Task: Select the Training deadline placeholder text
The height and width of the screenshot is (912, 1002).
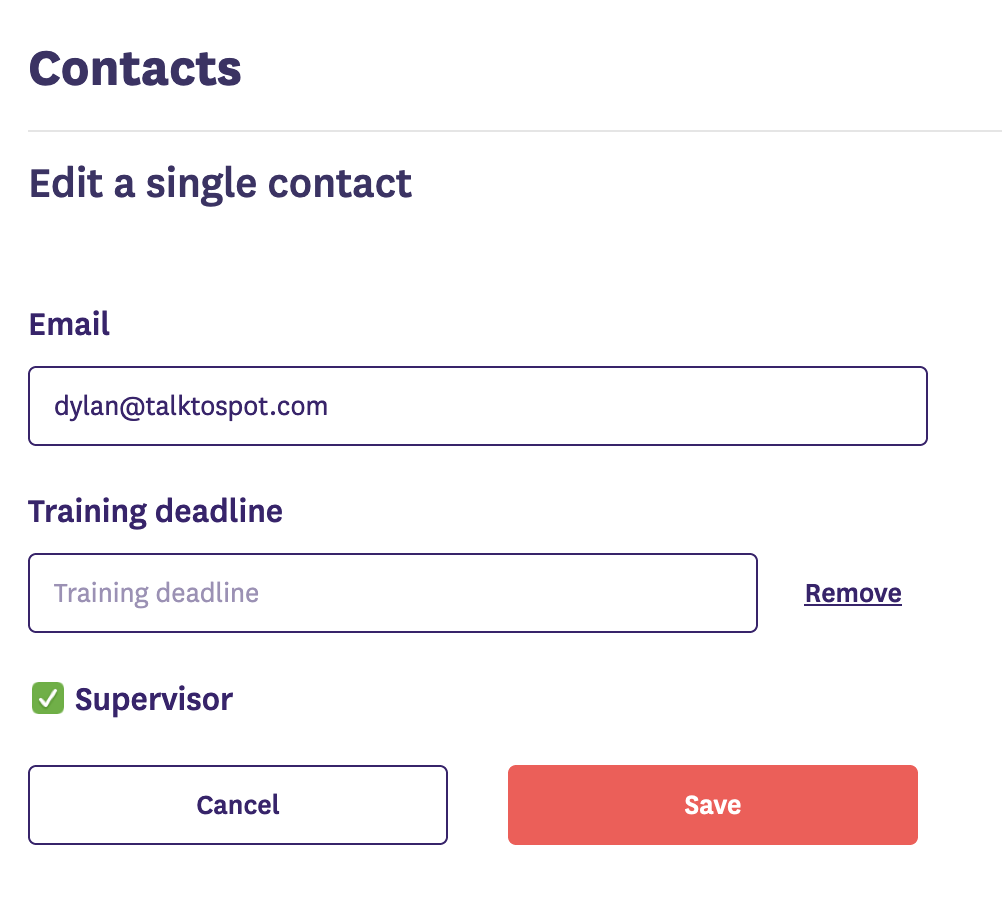Action: (x=156, y=593)
